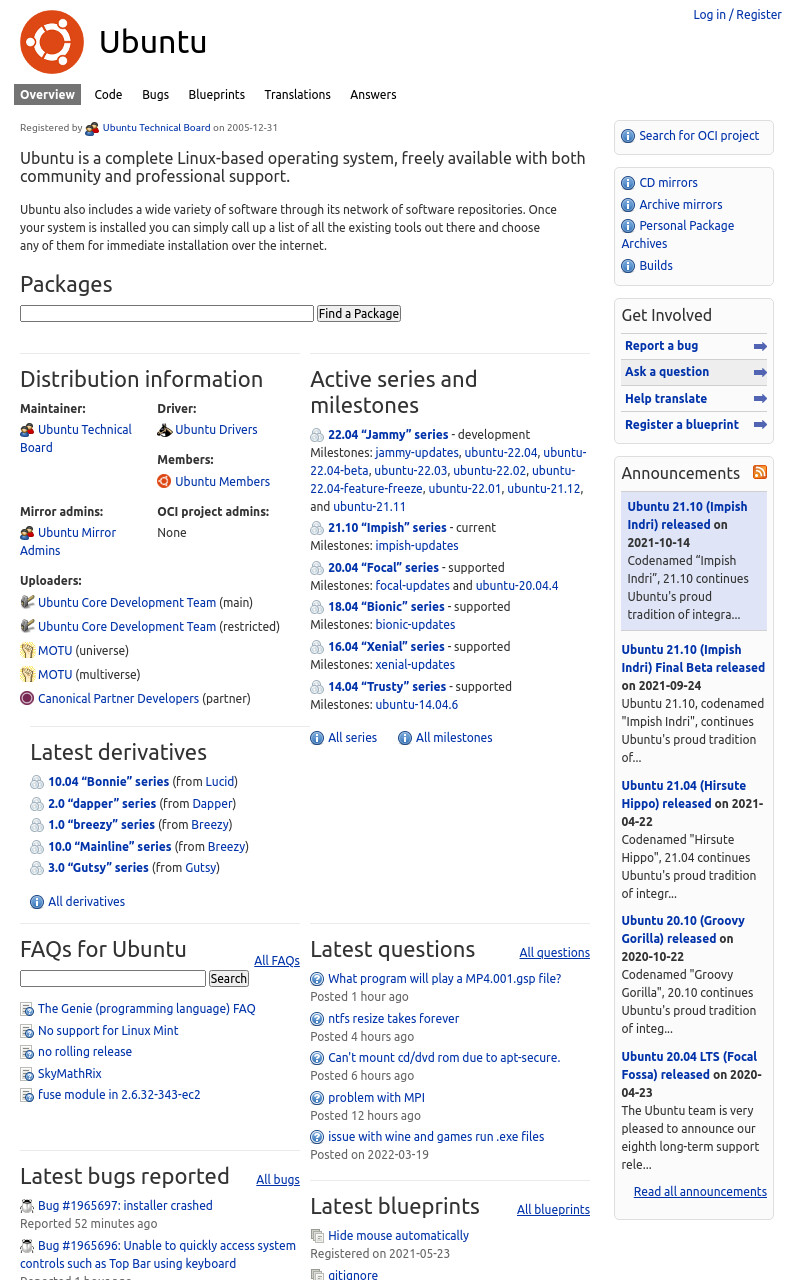Open the ubuntu-14.04.6 milestone link
This screenshot has height=1280, width=800.
417,705
